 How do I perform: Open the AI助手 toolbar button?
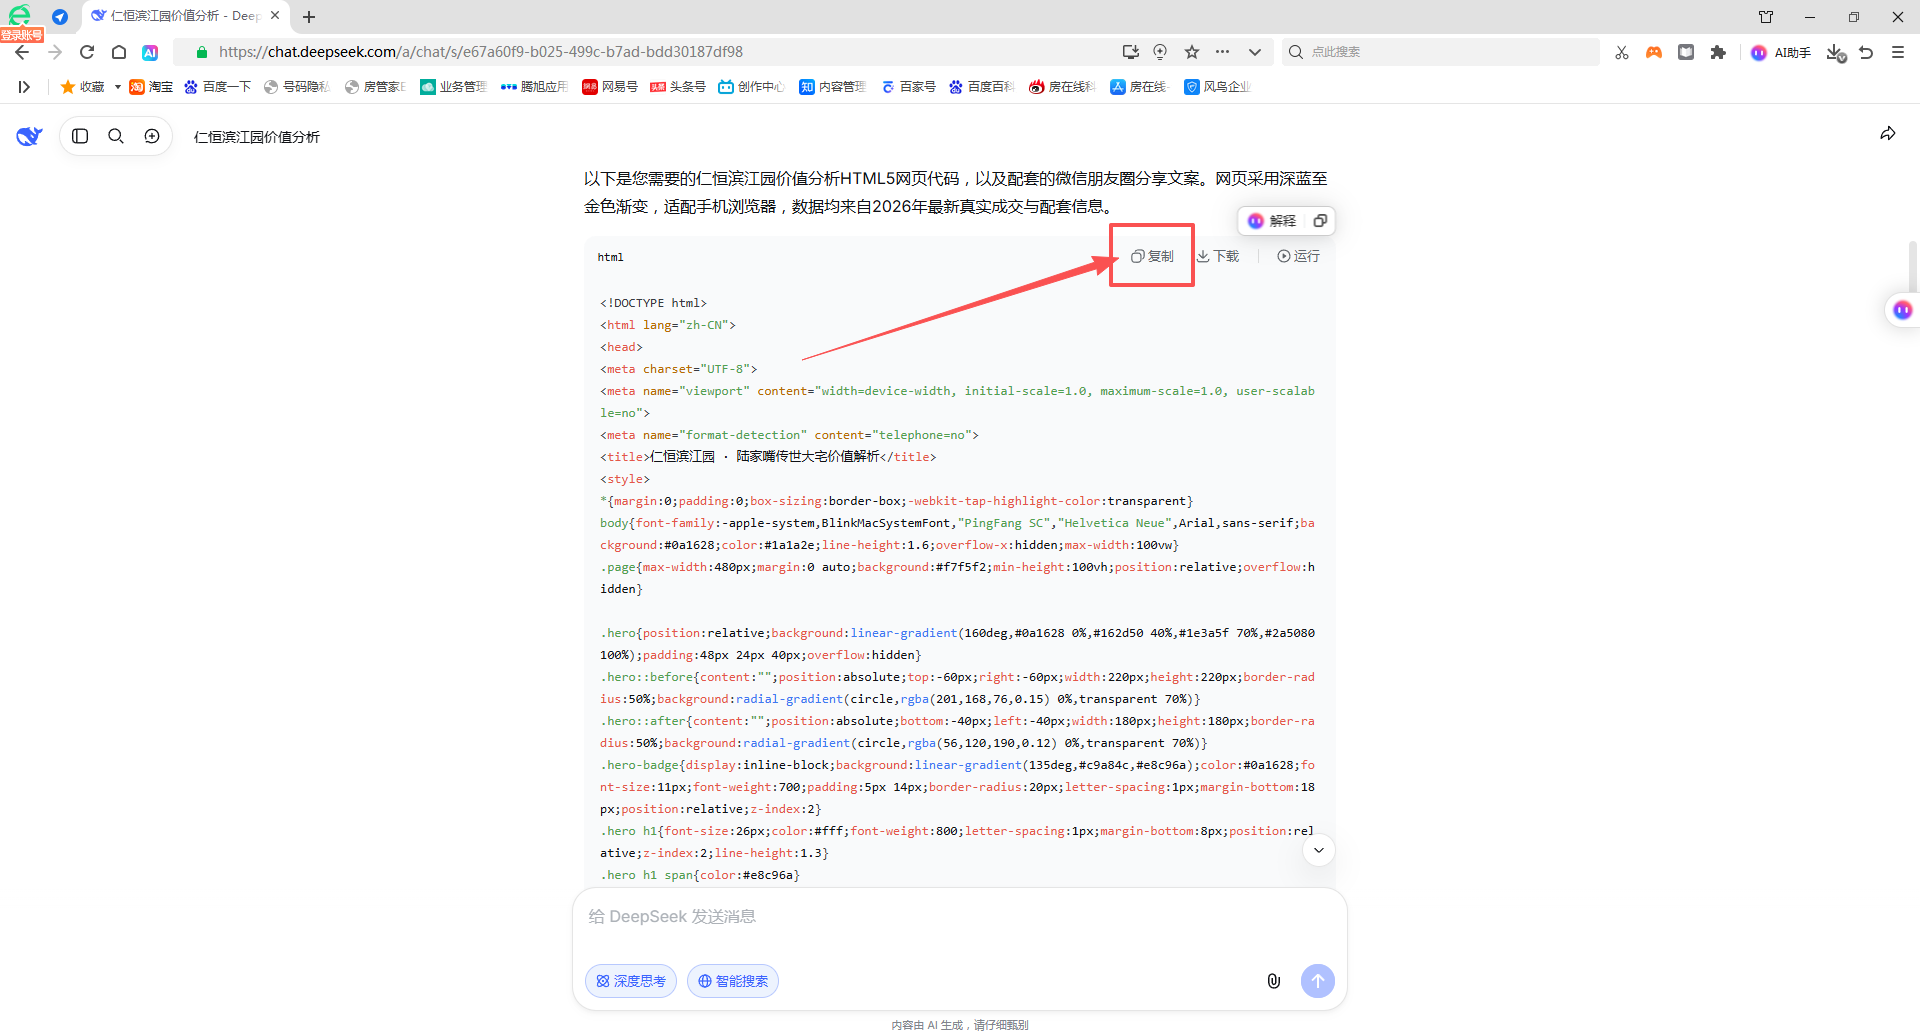tap(1781, 52)
